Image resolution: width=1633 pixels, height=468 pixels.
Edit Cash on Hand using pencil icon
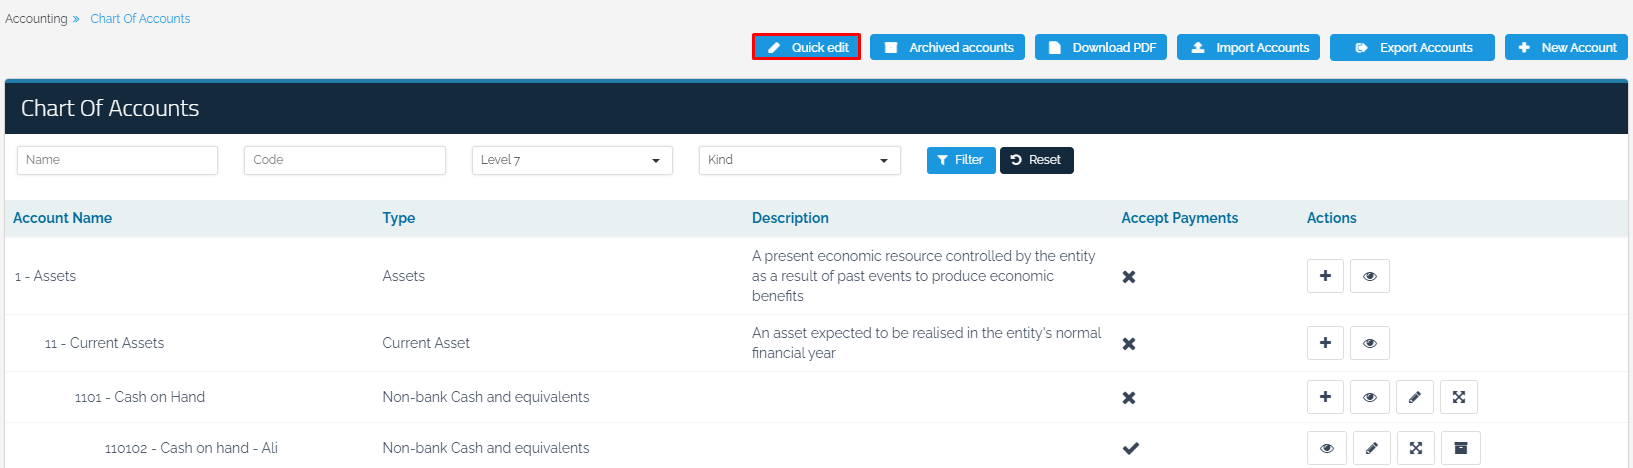coord(1414,397)
